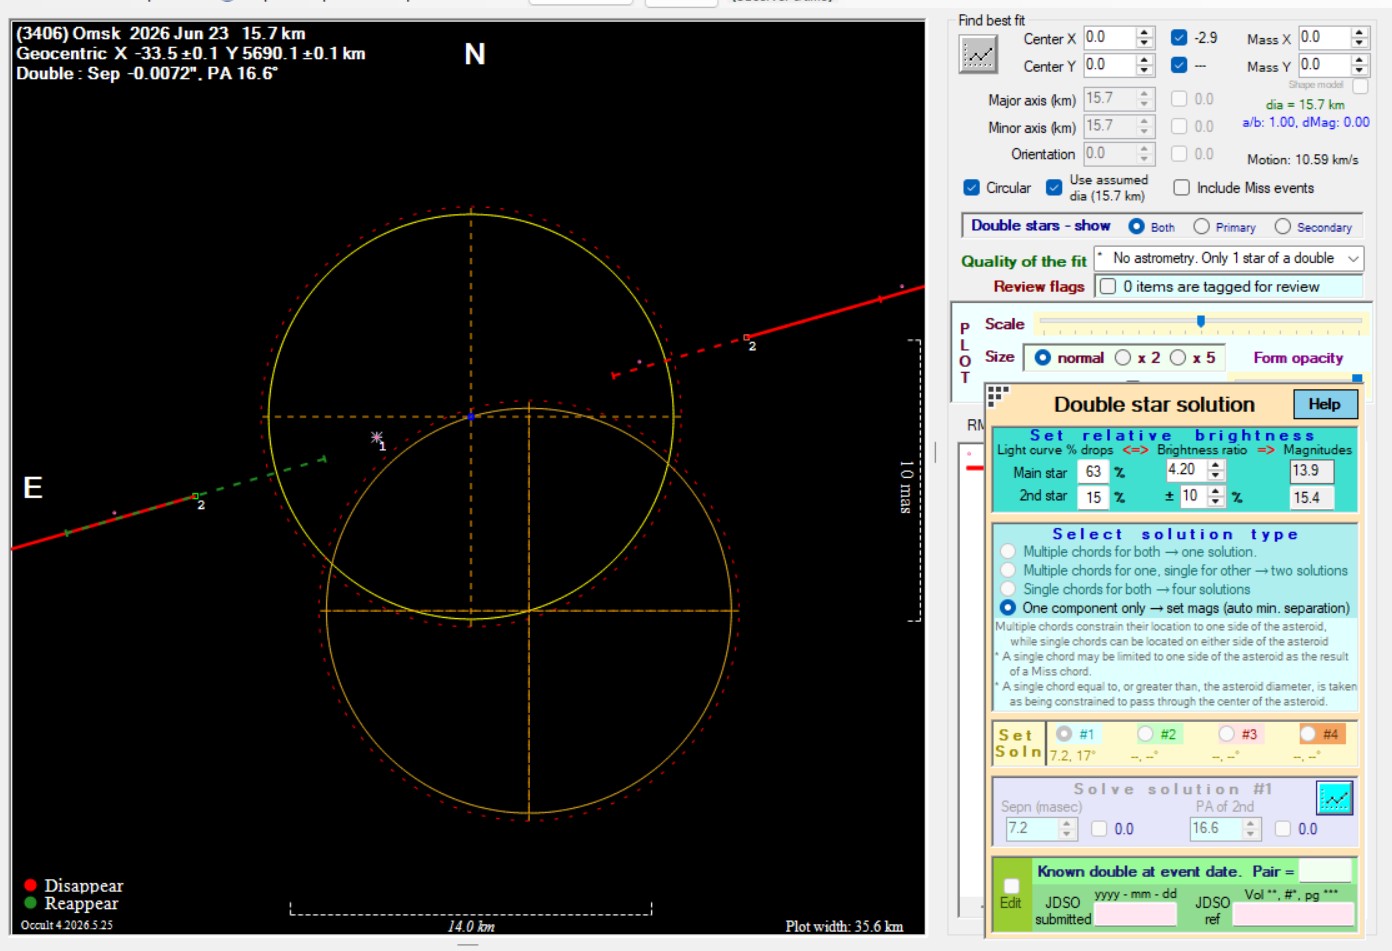Click the dotted grip icon near Double star solution

coord(998,395)
